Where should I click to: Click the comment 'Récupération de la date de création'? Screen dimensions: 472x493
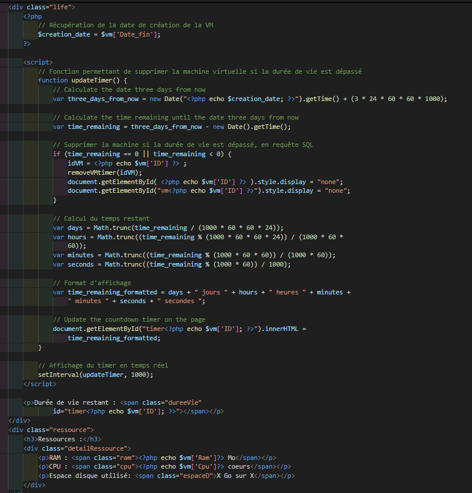(125, 25)
